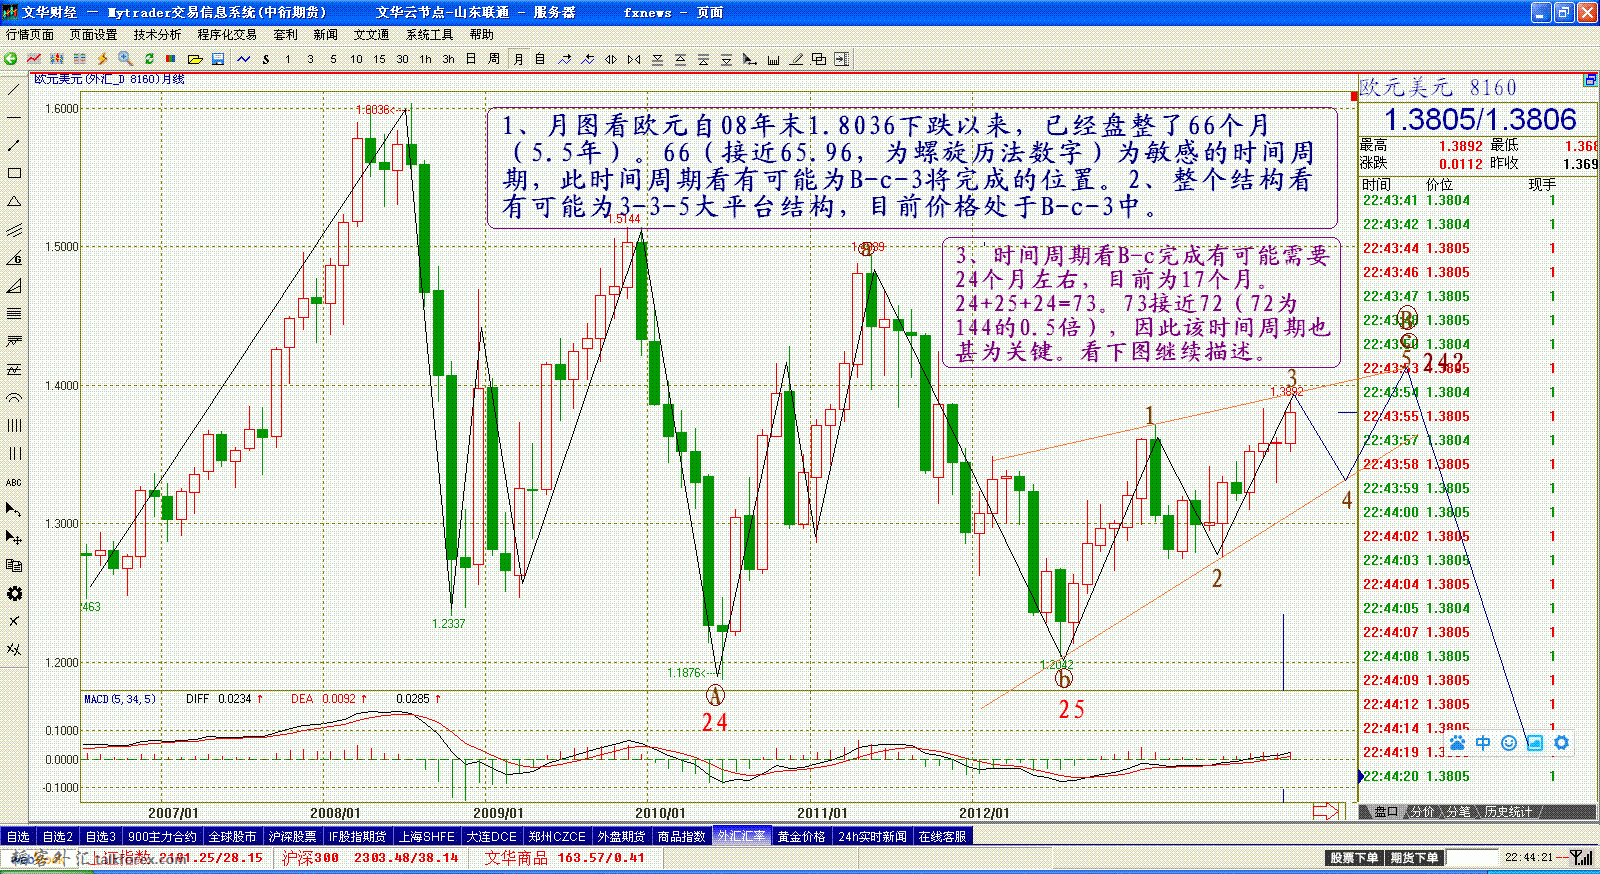Image resolution: width=1600 pixels, height=874 pixels.
Task: Click the overlapping windows toolbar icon
Action: (818, 59)
